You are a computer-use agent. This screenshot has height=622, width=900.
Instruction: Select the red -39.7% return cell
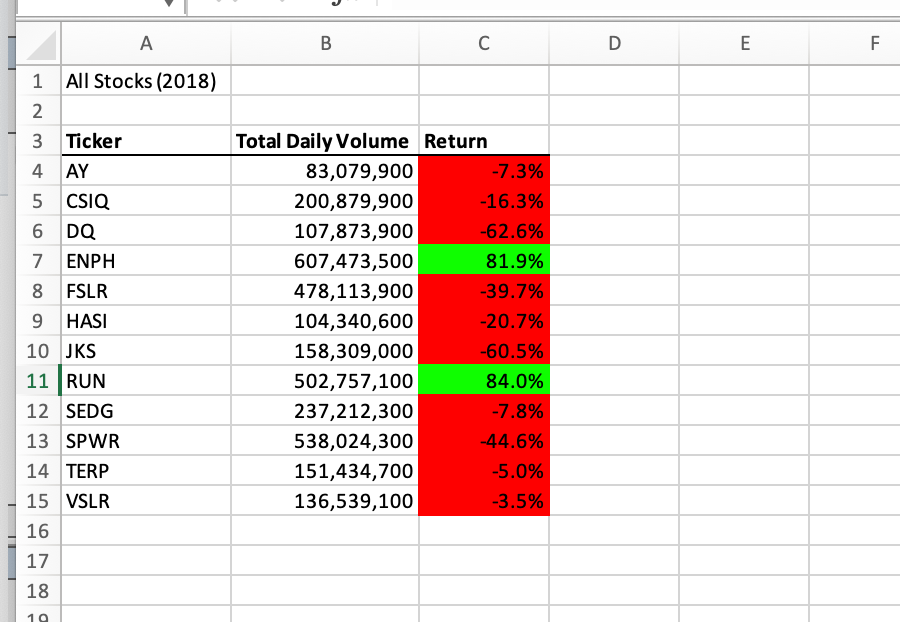(484, 291)
